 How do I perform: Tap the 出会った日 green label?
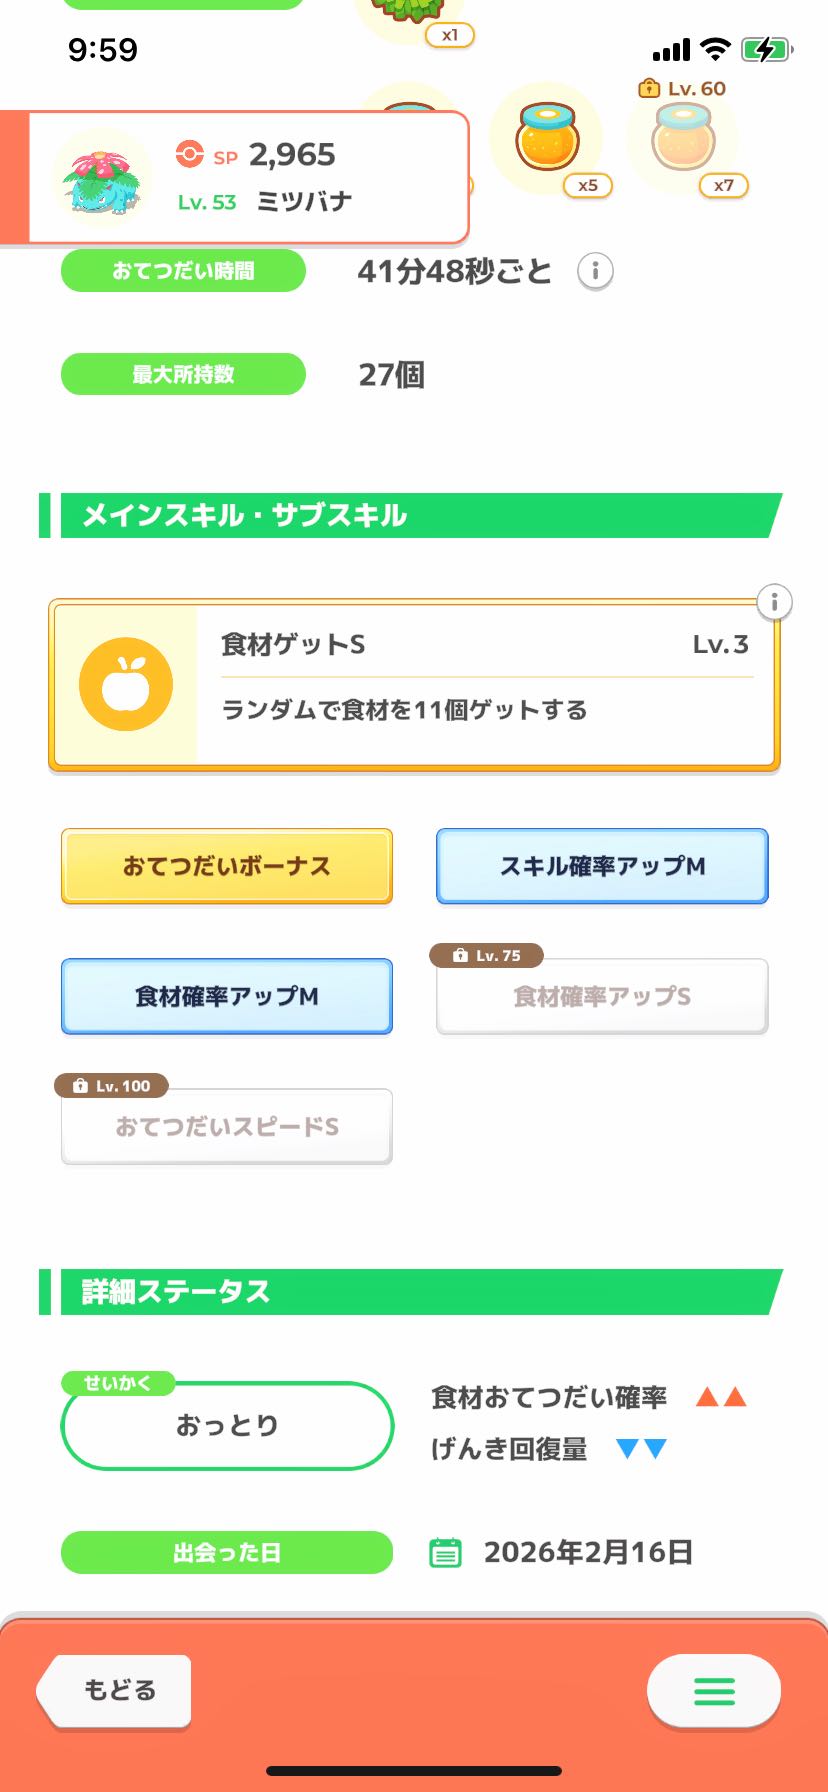(x=227, y=1552)
